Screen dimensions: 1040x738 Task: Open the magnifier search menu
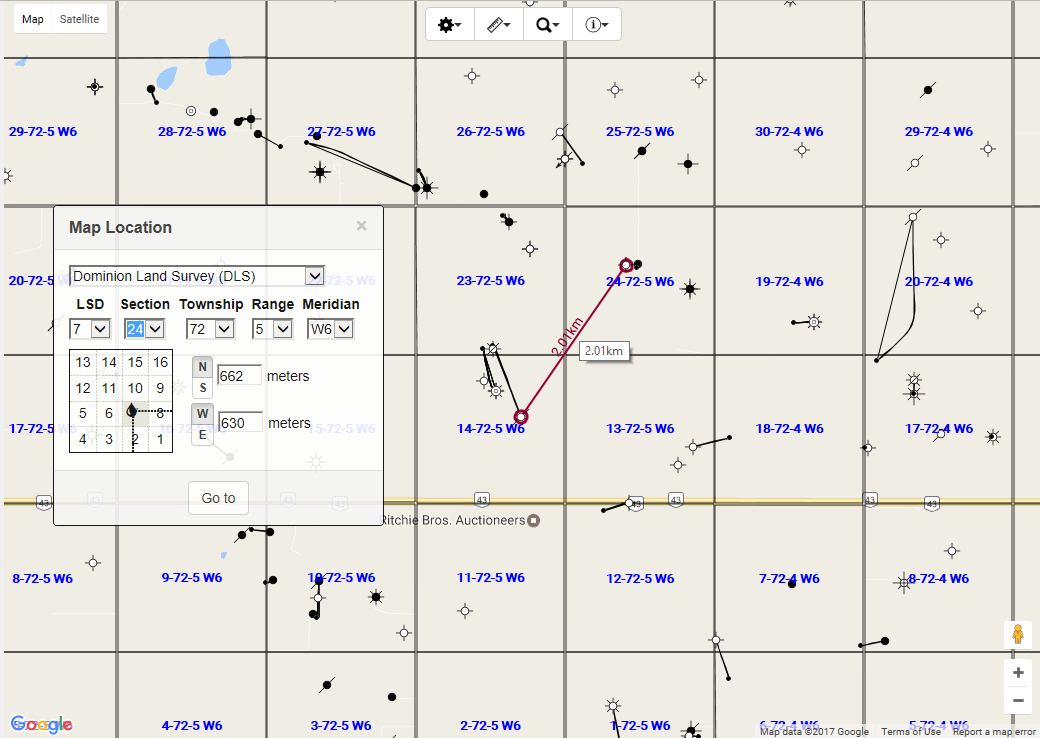click(548, 25)
